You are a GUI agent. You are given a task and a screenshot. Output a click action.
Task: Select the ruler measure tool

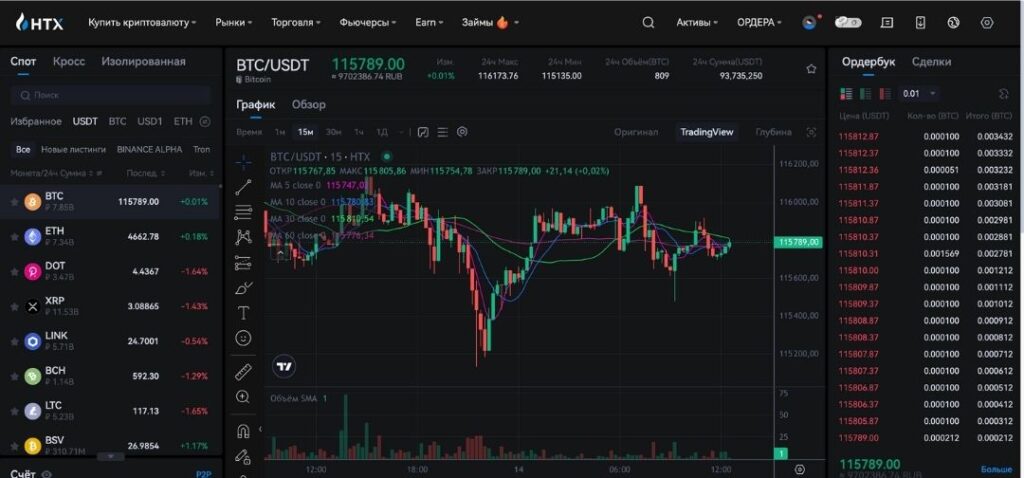pyautogui.click(x=243, y=372)
